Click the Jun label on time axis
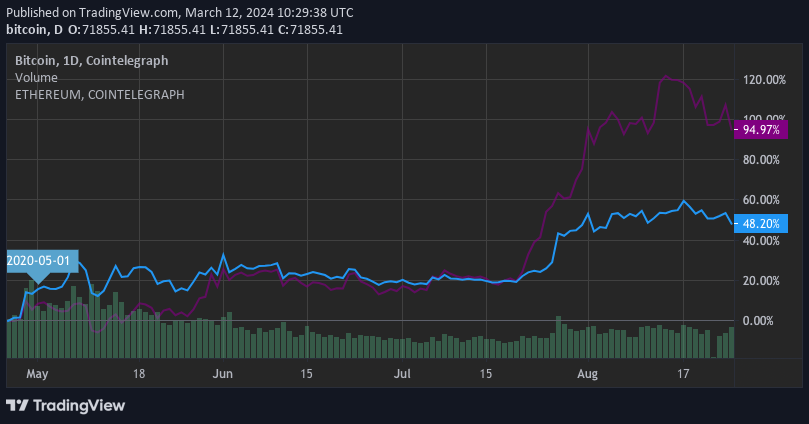This screenshot has height=424, width=809. [x=222, y=374]
